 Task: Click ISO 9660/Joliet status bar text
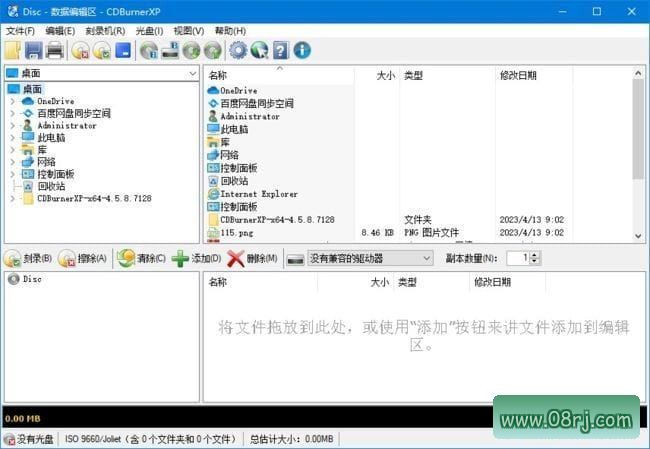(x=152, y=439)
